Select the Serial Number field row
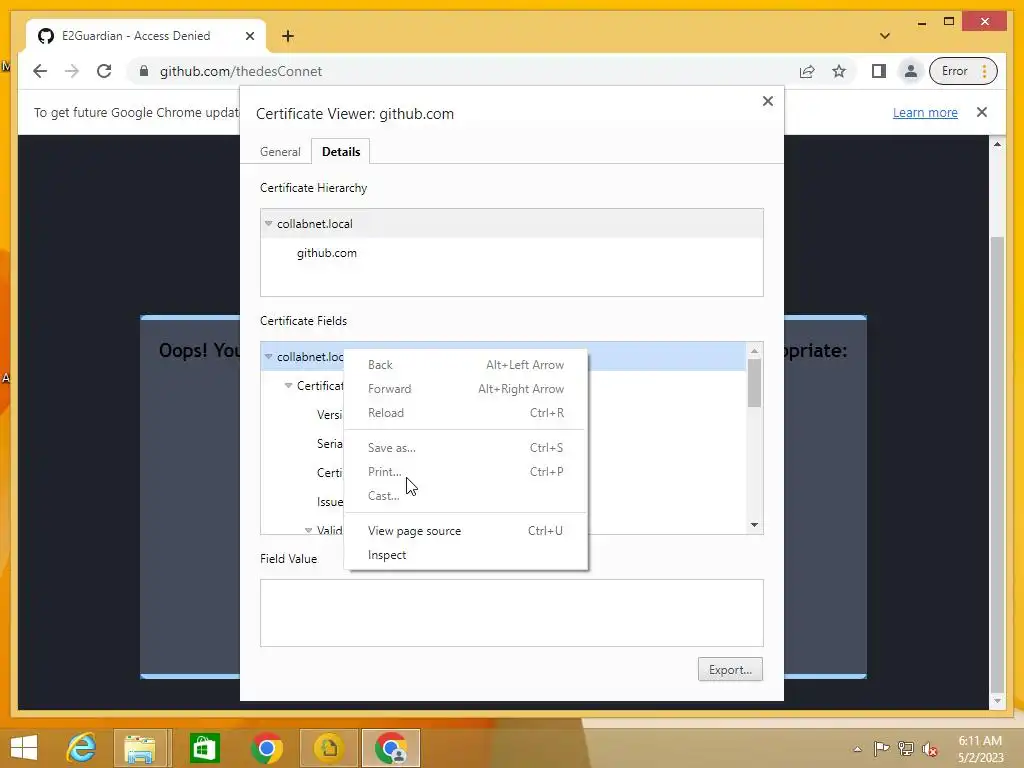The width and height of the screenshot is (1024, 768). [330, 443]
